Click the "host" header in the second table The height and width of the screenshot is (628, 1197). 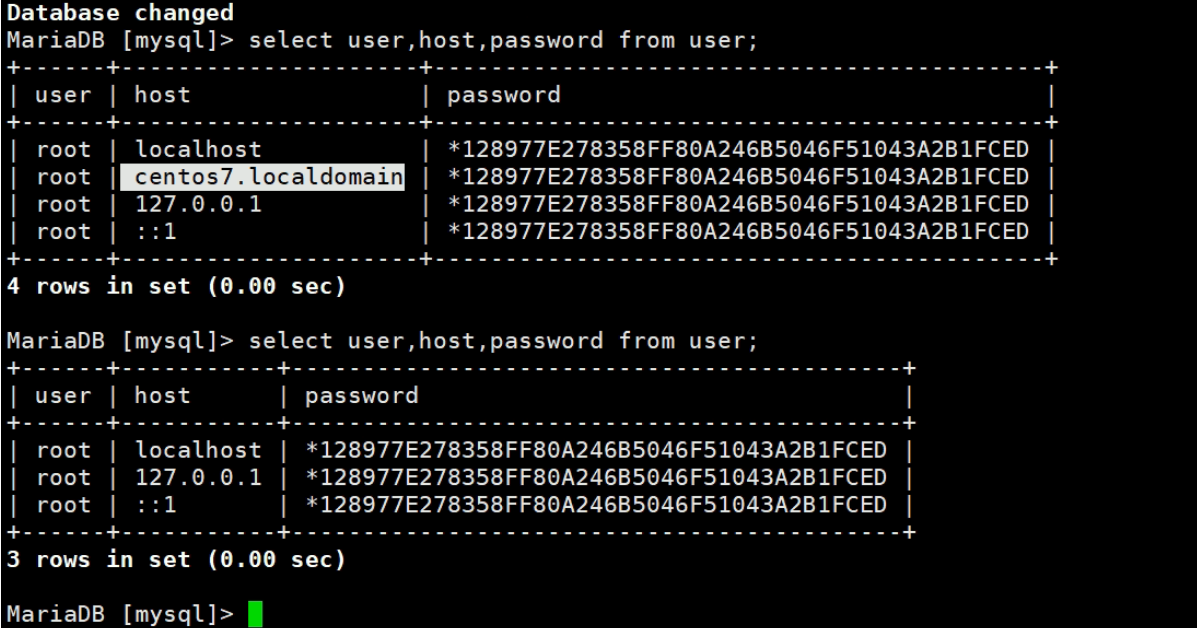(x=162, y=395)
